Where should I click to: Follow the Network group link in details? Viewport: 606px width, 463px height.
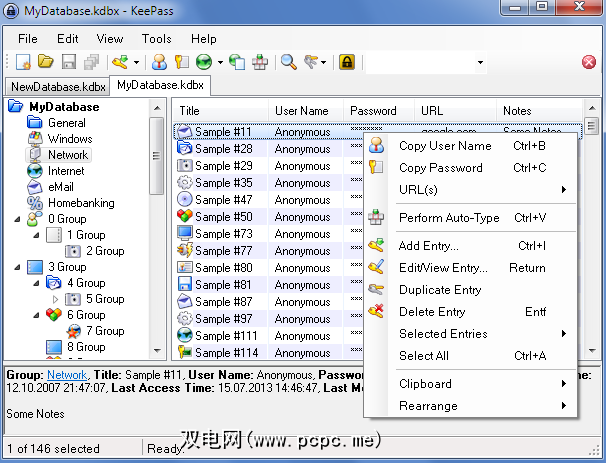(x=67, y=375)
